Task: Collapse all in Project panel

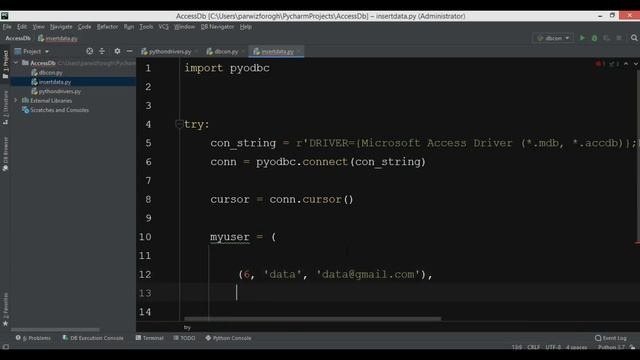Action: click(102, 51)
